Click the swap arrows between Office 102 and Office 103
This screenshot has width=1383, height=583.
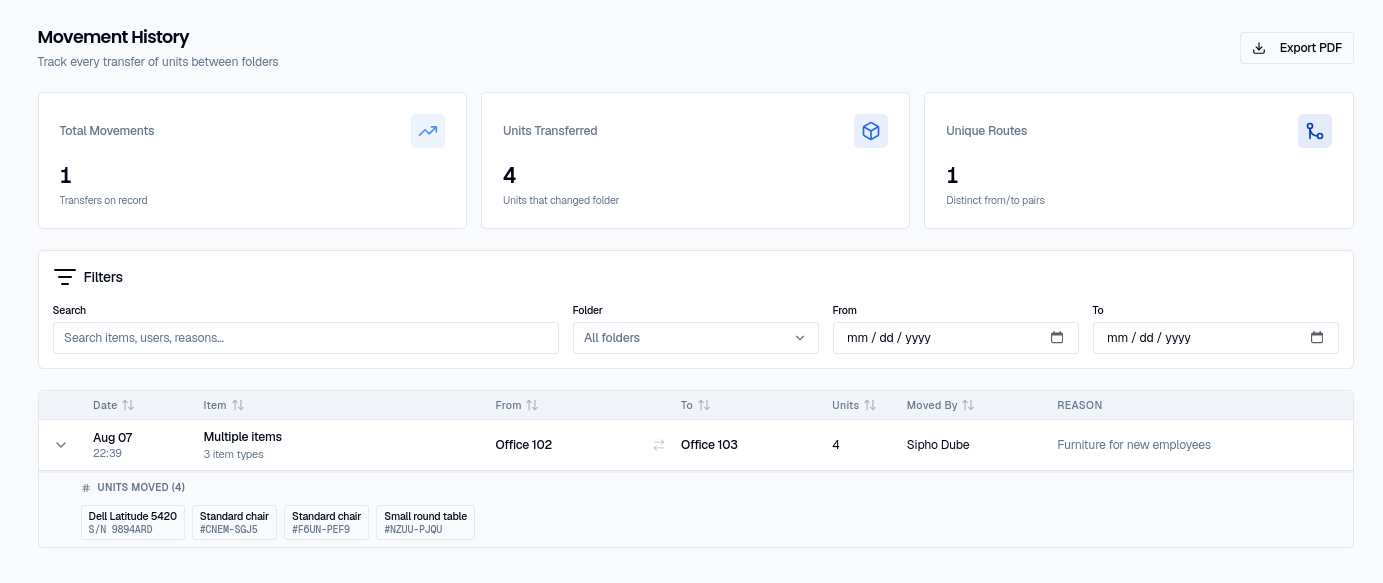click(x=659, y=445)
